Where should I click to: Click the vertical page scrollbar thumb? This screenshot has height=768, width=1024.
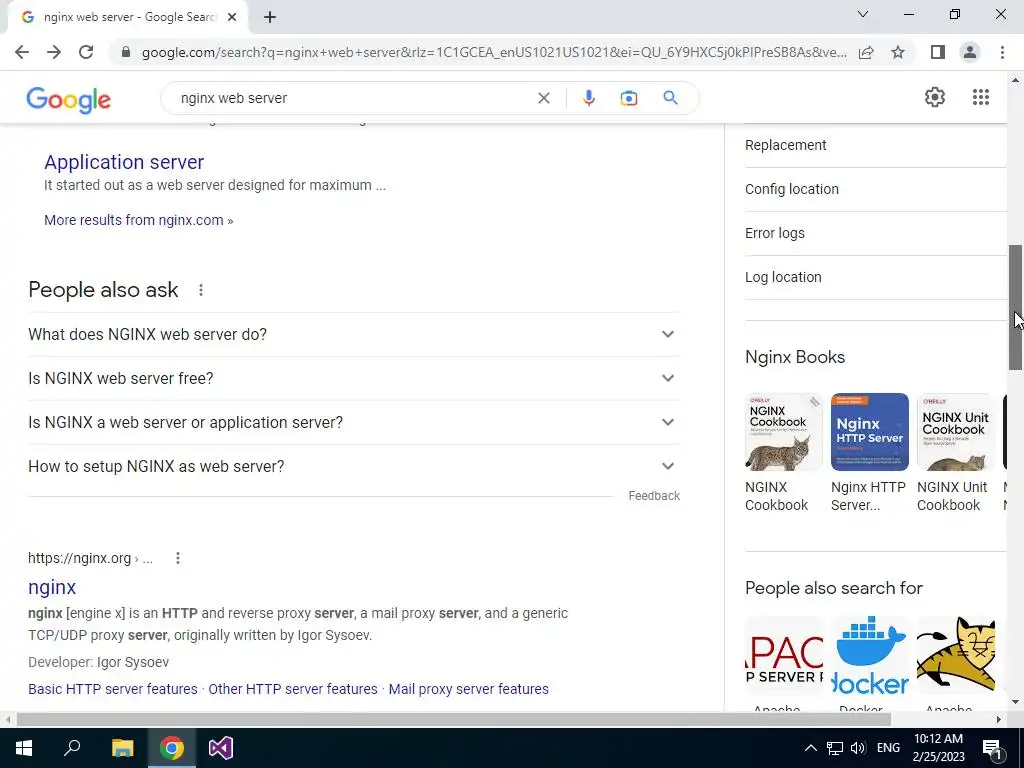click(x=1016, y=307)
